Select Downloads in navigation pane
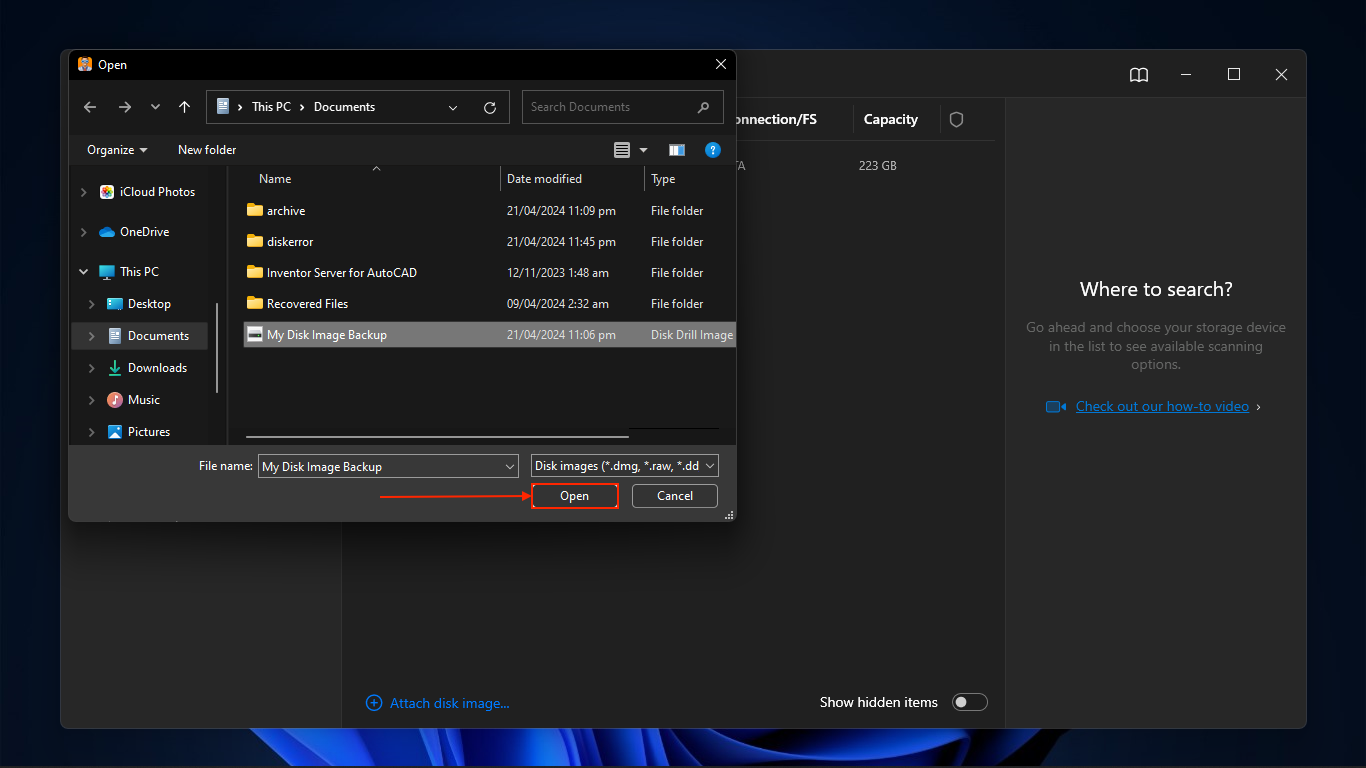The image size is (1366, 768). (147, 368)
